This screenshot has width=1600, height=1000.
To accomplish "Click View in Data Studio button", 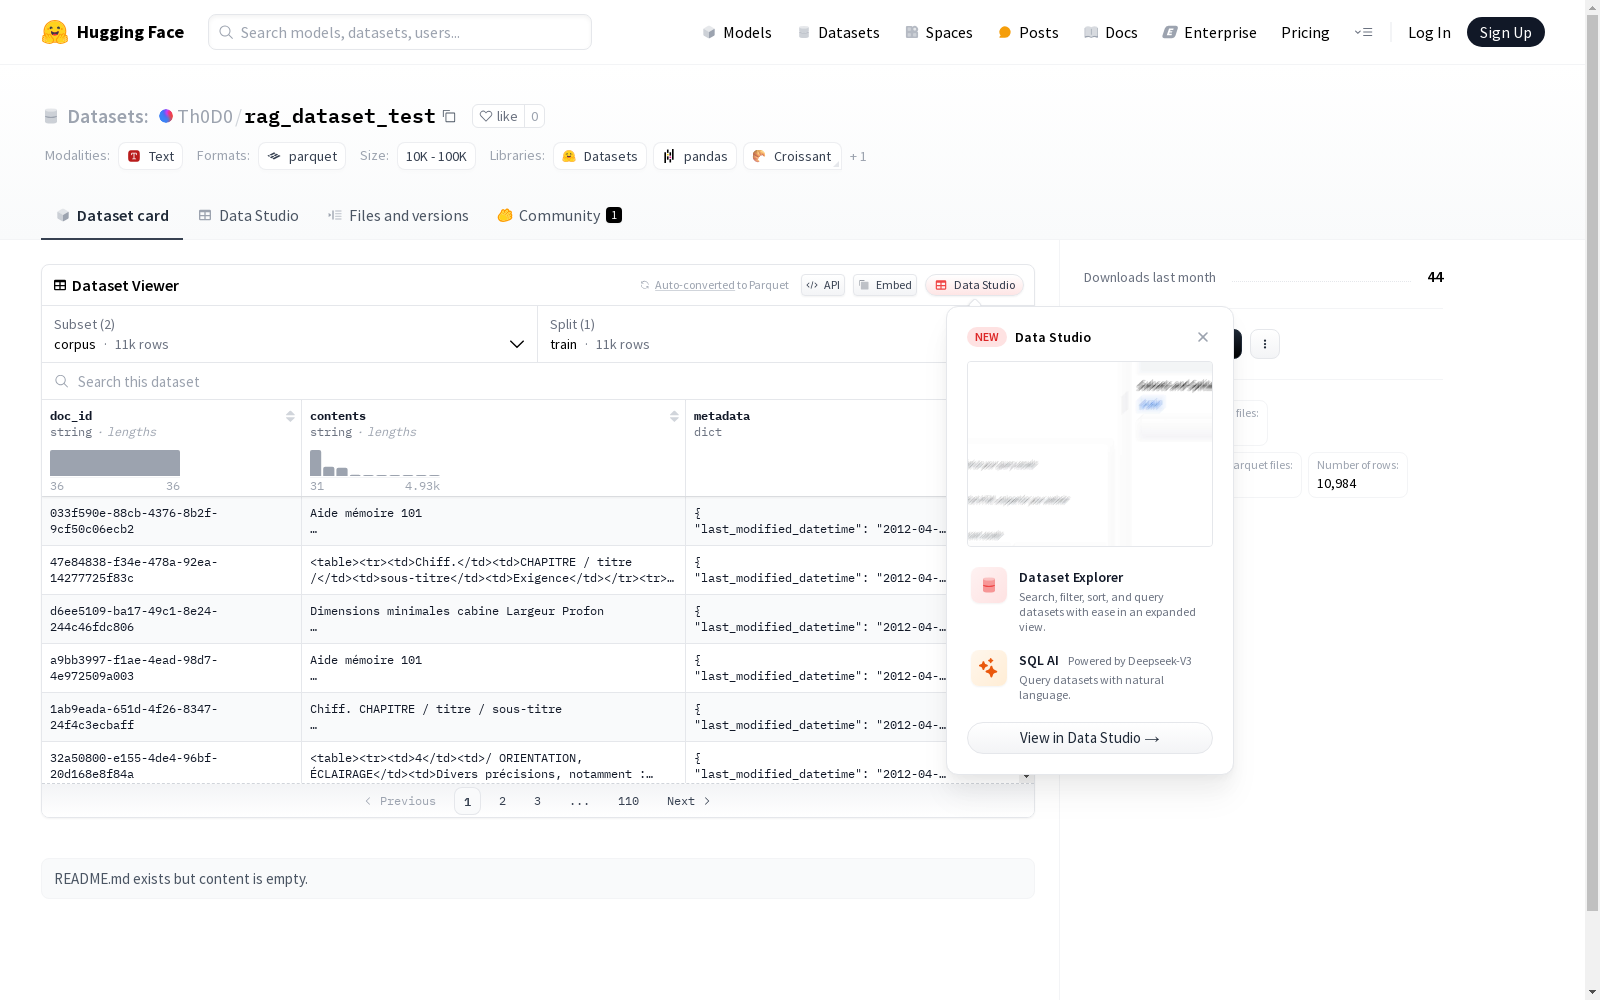I will click(x=1090, y=738).
